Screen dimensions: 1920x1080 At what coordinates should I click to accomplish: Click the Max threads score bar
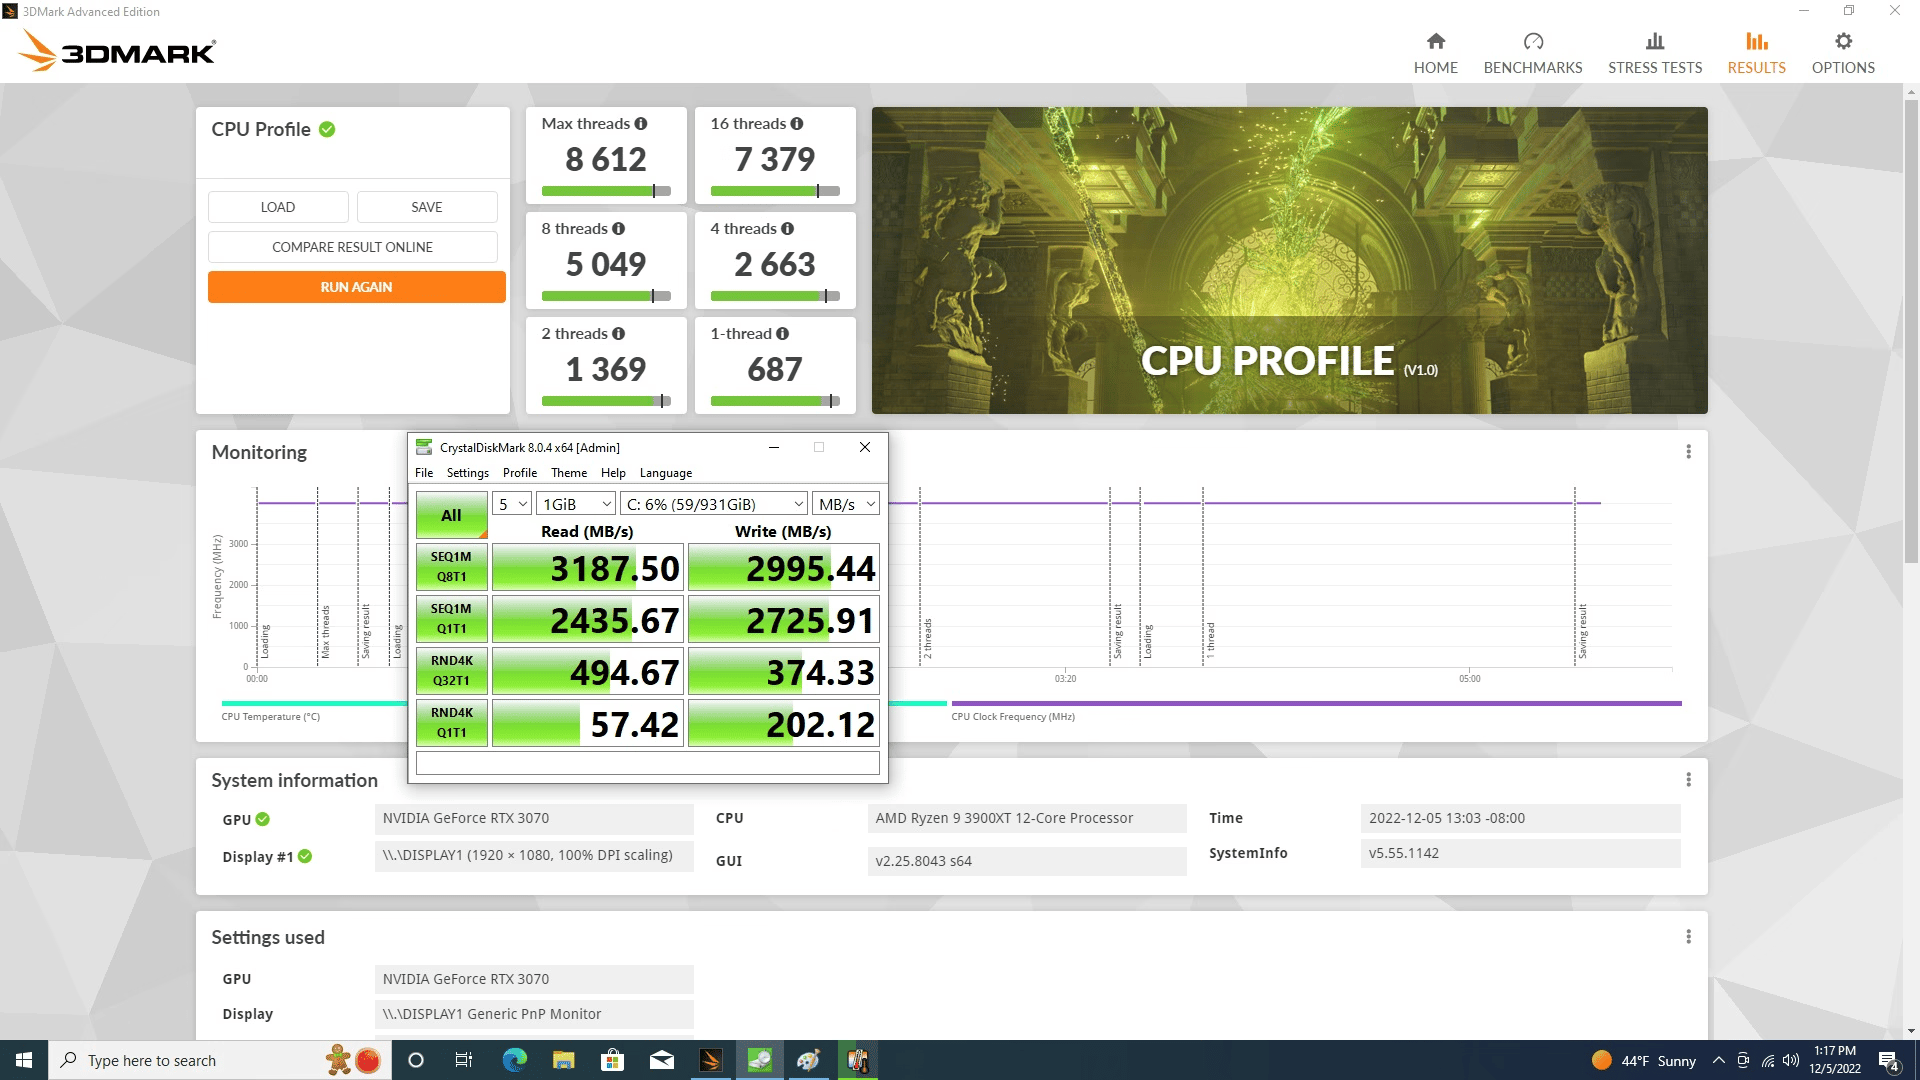[606, 191]
